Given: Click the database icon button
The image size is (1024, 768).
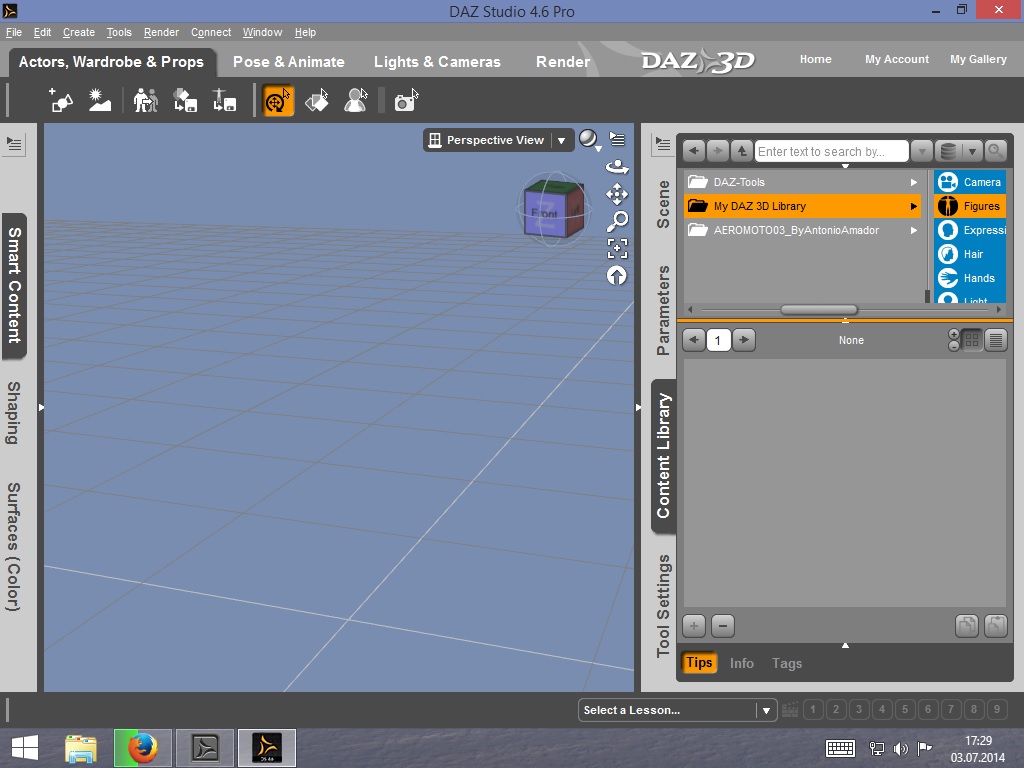Looking at the screenshot, I should pyautogui.click(x=948, y=151).
